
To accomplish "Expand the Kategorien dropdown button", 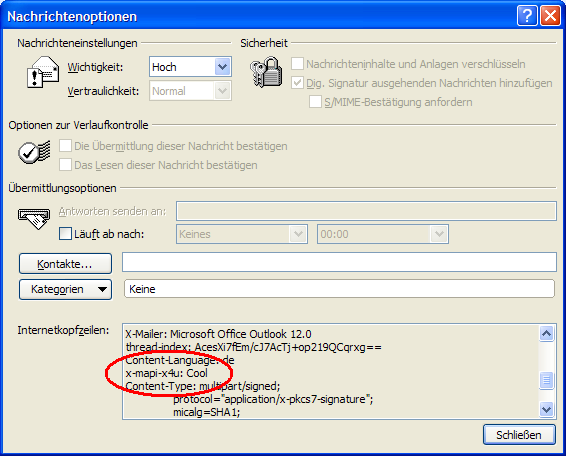I will [65, 289].
